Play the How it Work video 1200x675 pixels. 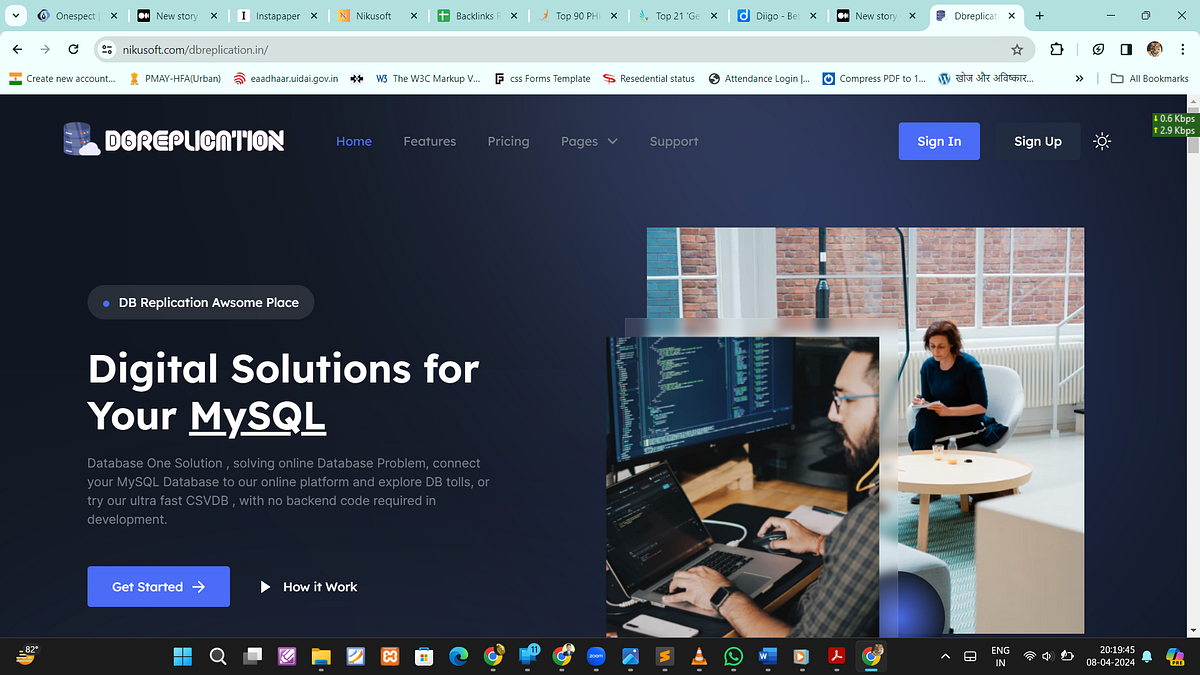tap(308, 586)
